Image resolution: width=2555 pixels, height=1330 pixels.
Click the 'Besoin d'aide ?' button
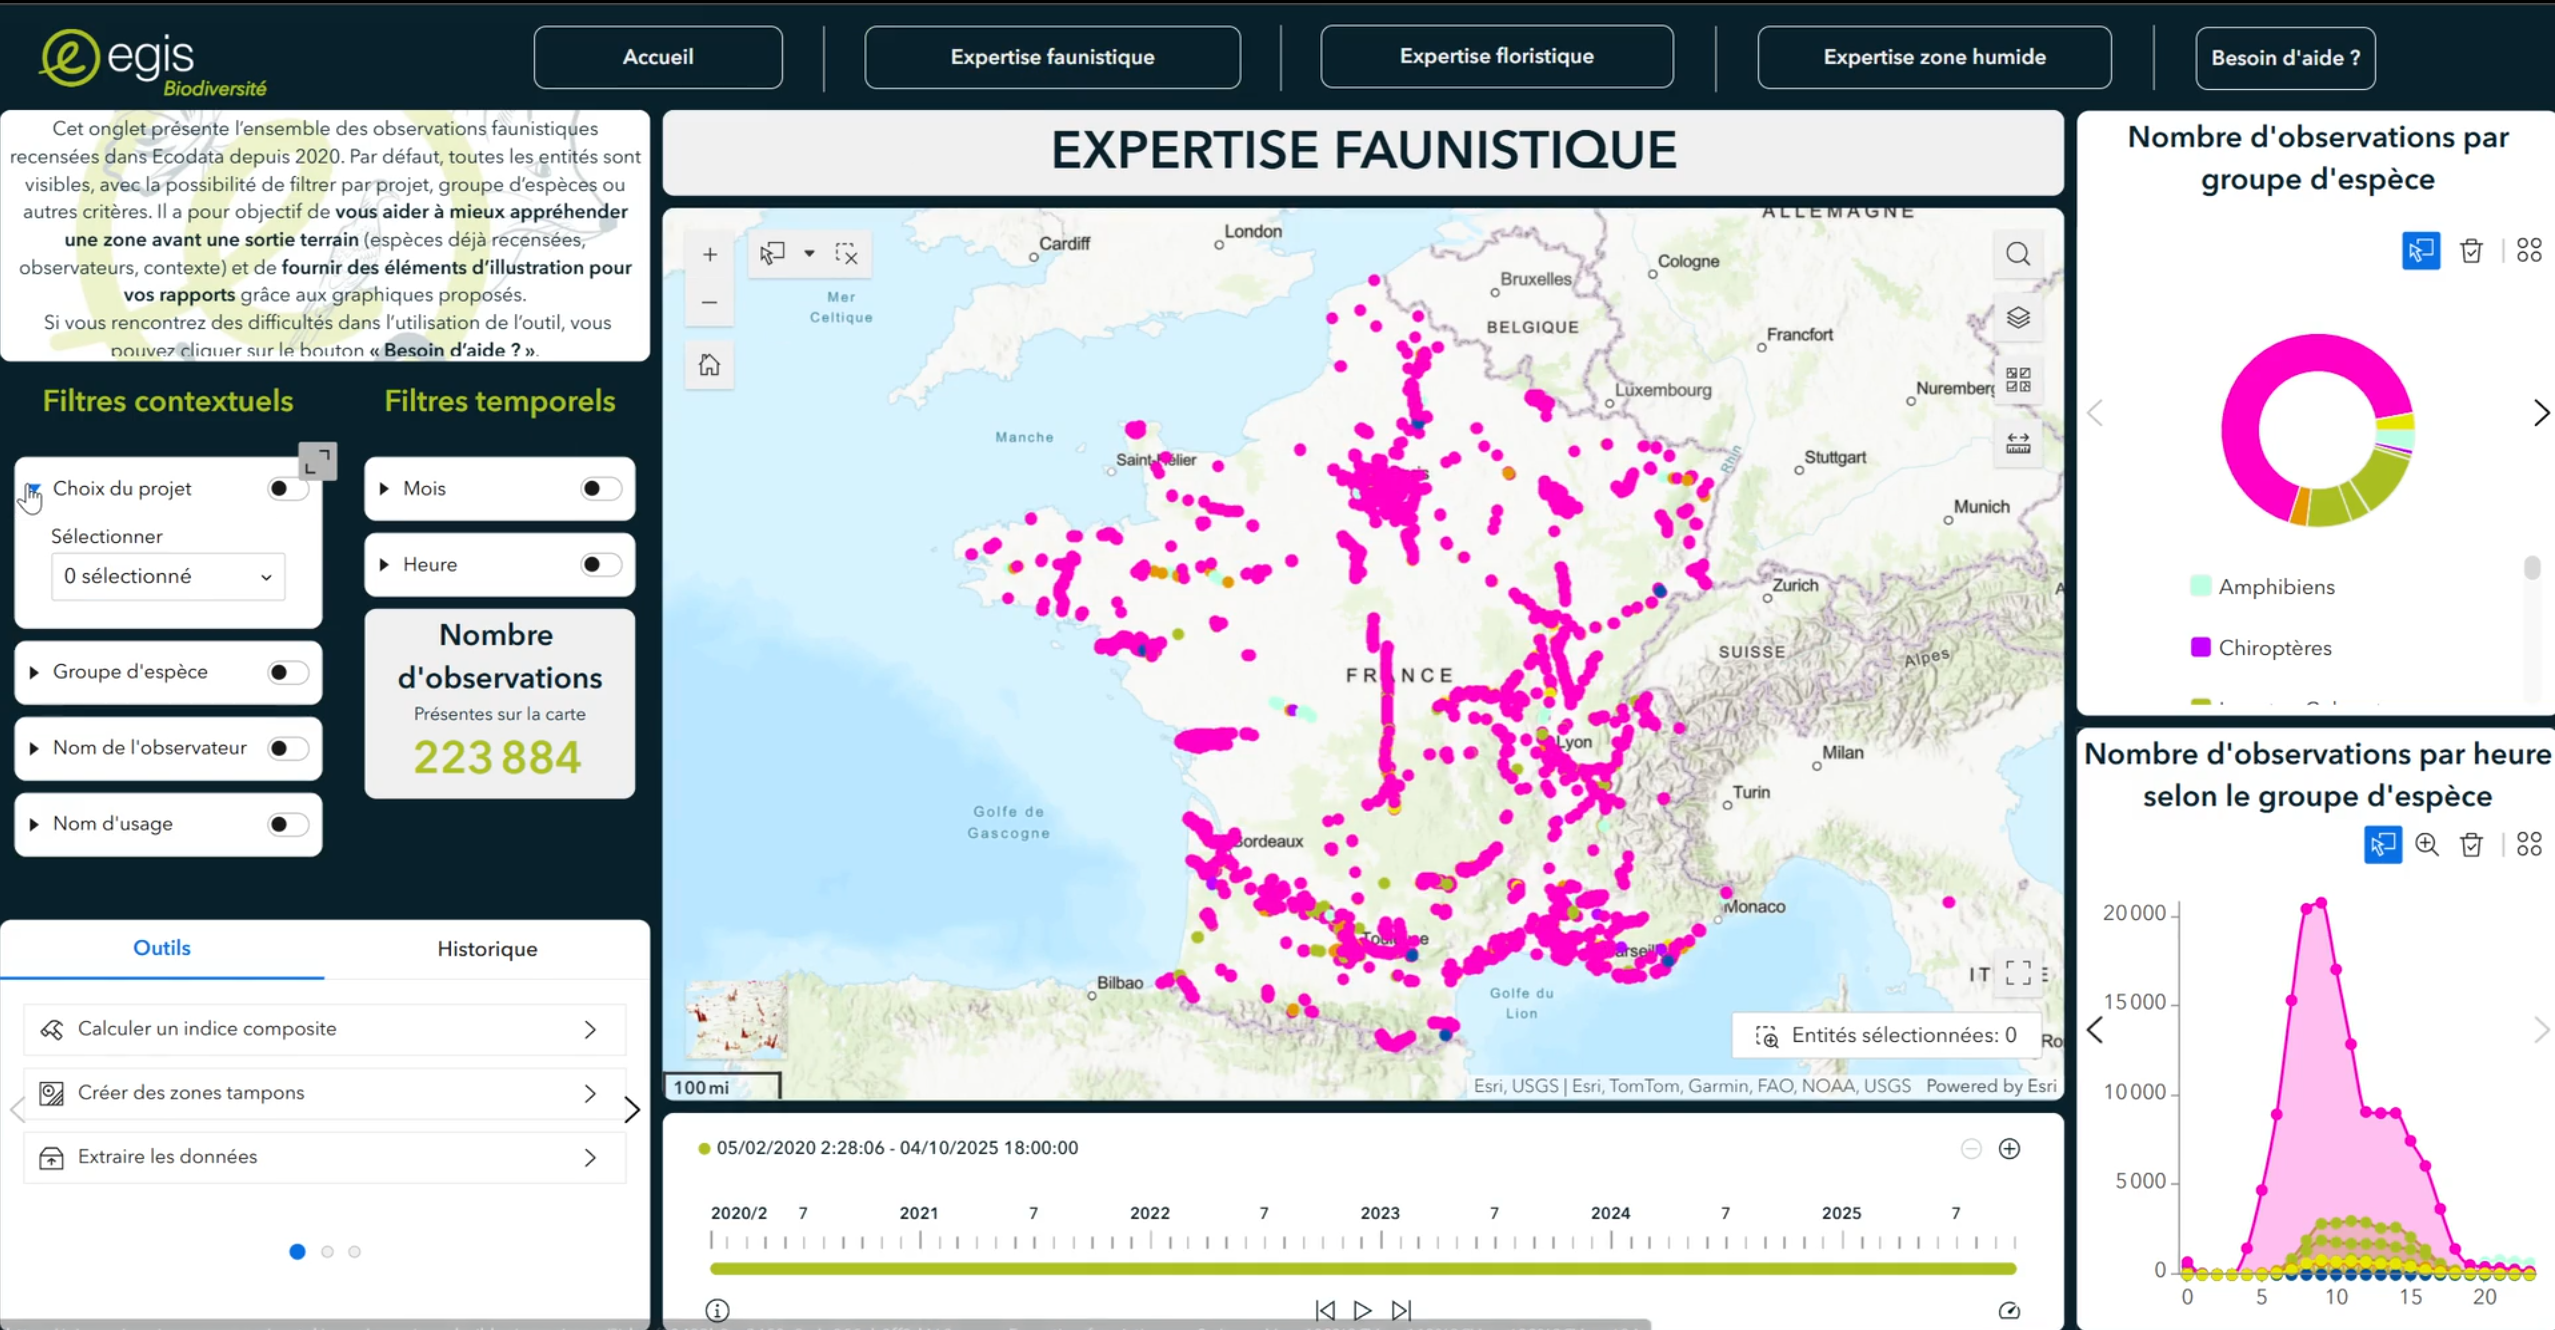pyautogui.click(x=2285, y=58)
